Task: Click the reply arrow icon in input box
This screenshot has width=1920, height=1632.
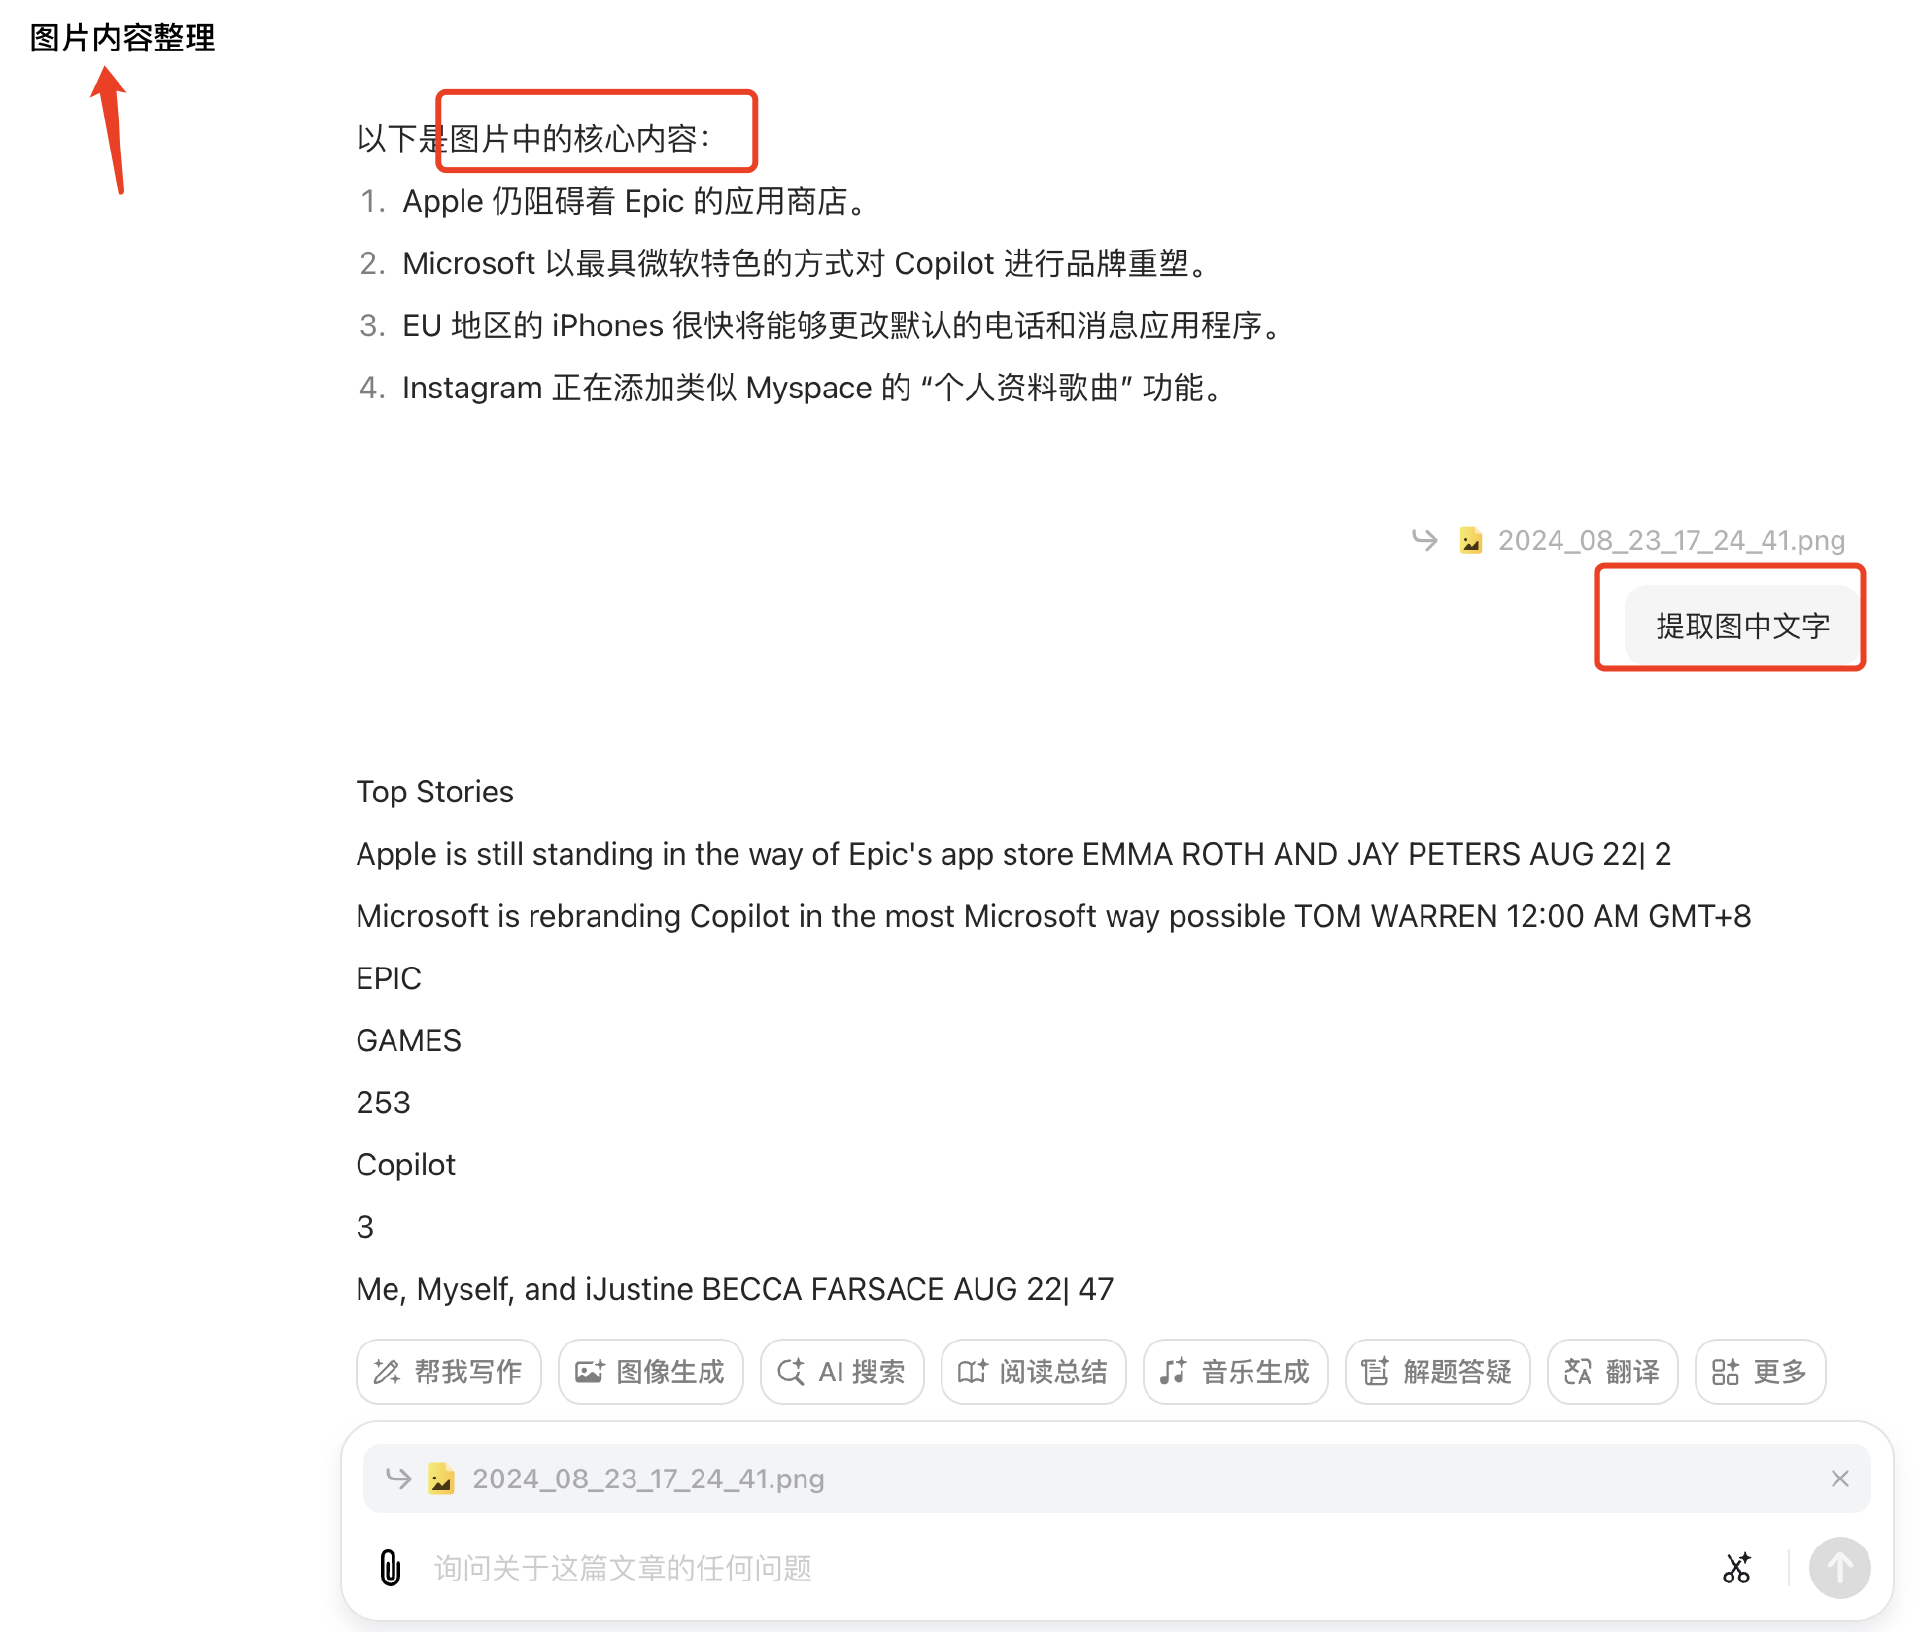Action: pyautogui.click(x=398, y=1478)
